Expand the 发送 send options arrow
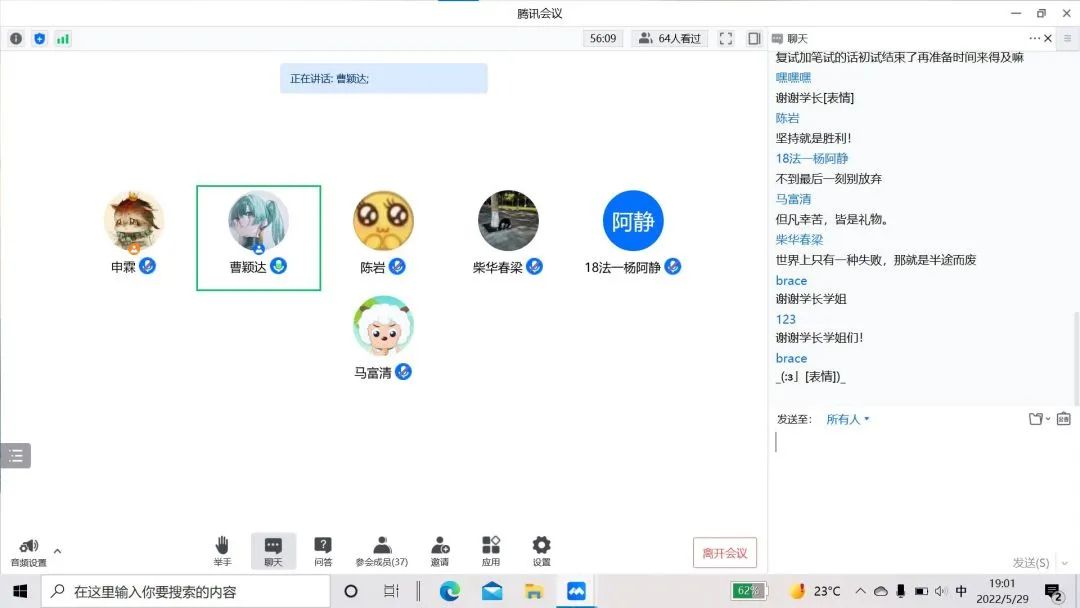 point(1065,563)
